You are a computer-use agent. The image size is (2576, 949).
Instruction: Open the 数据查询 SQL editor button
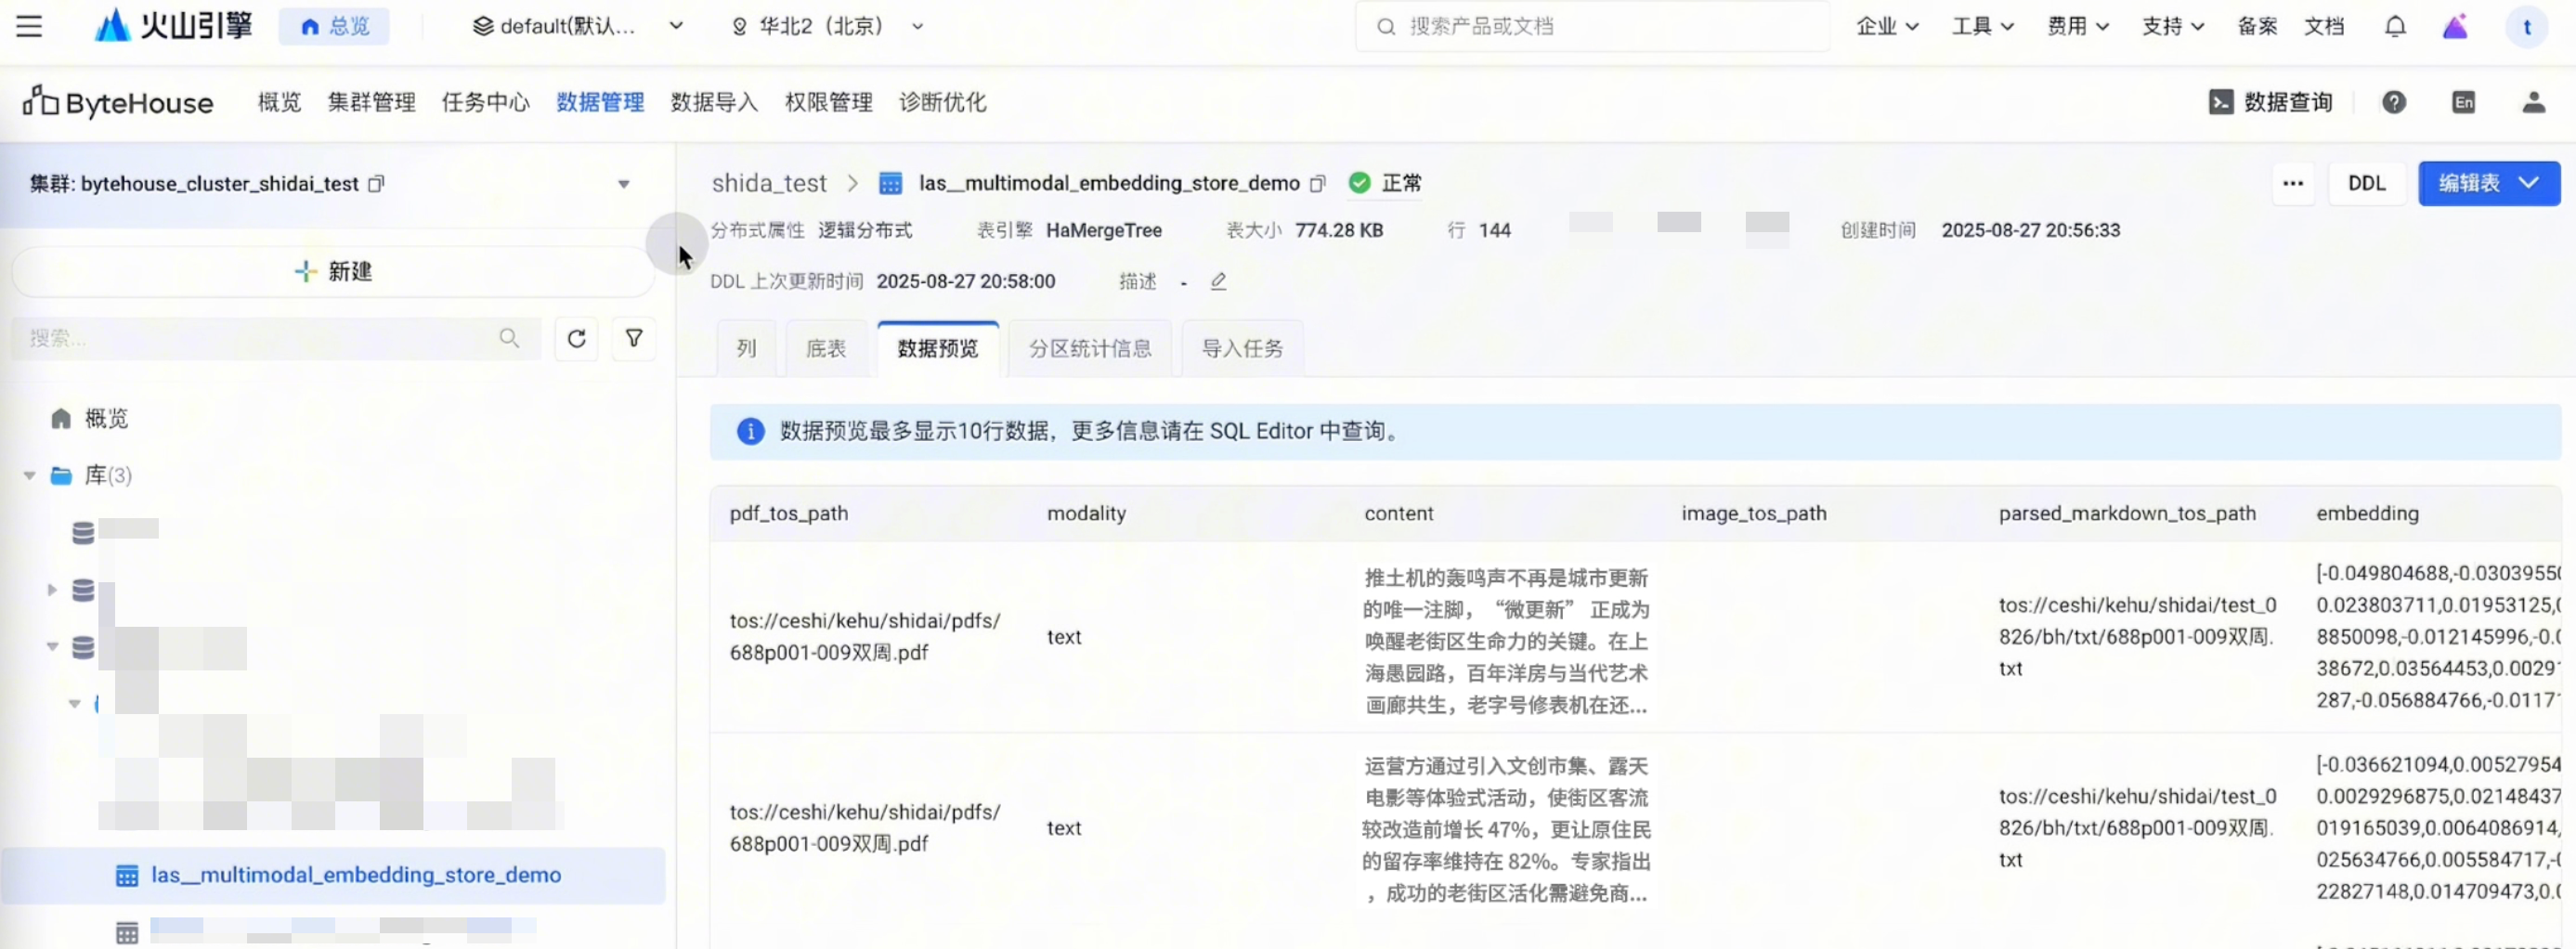(2270, 102)
